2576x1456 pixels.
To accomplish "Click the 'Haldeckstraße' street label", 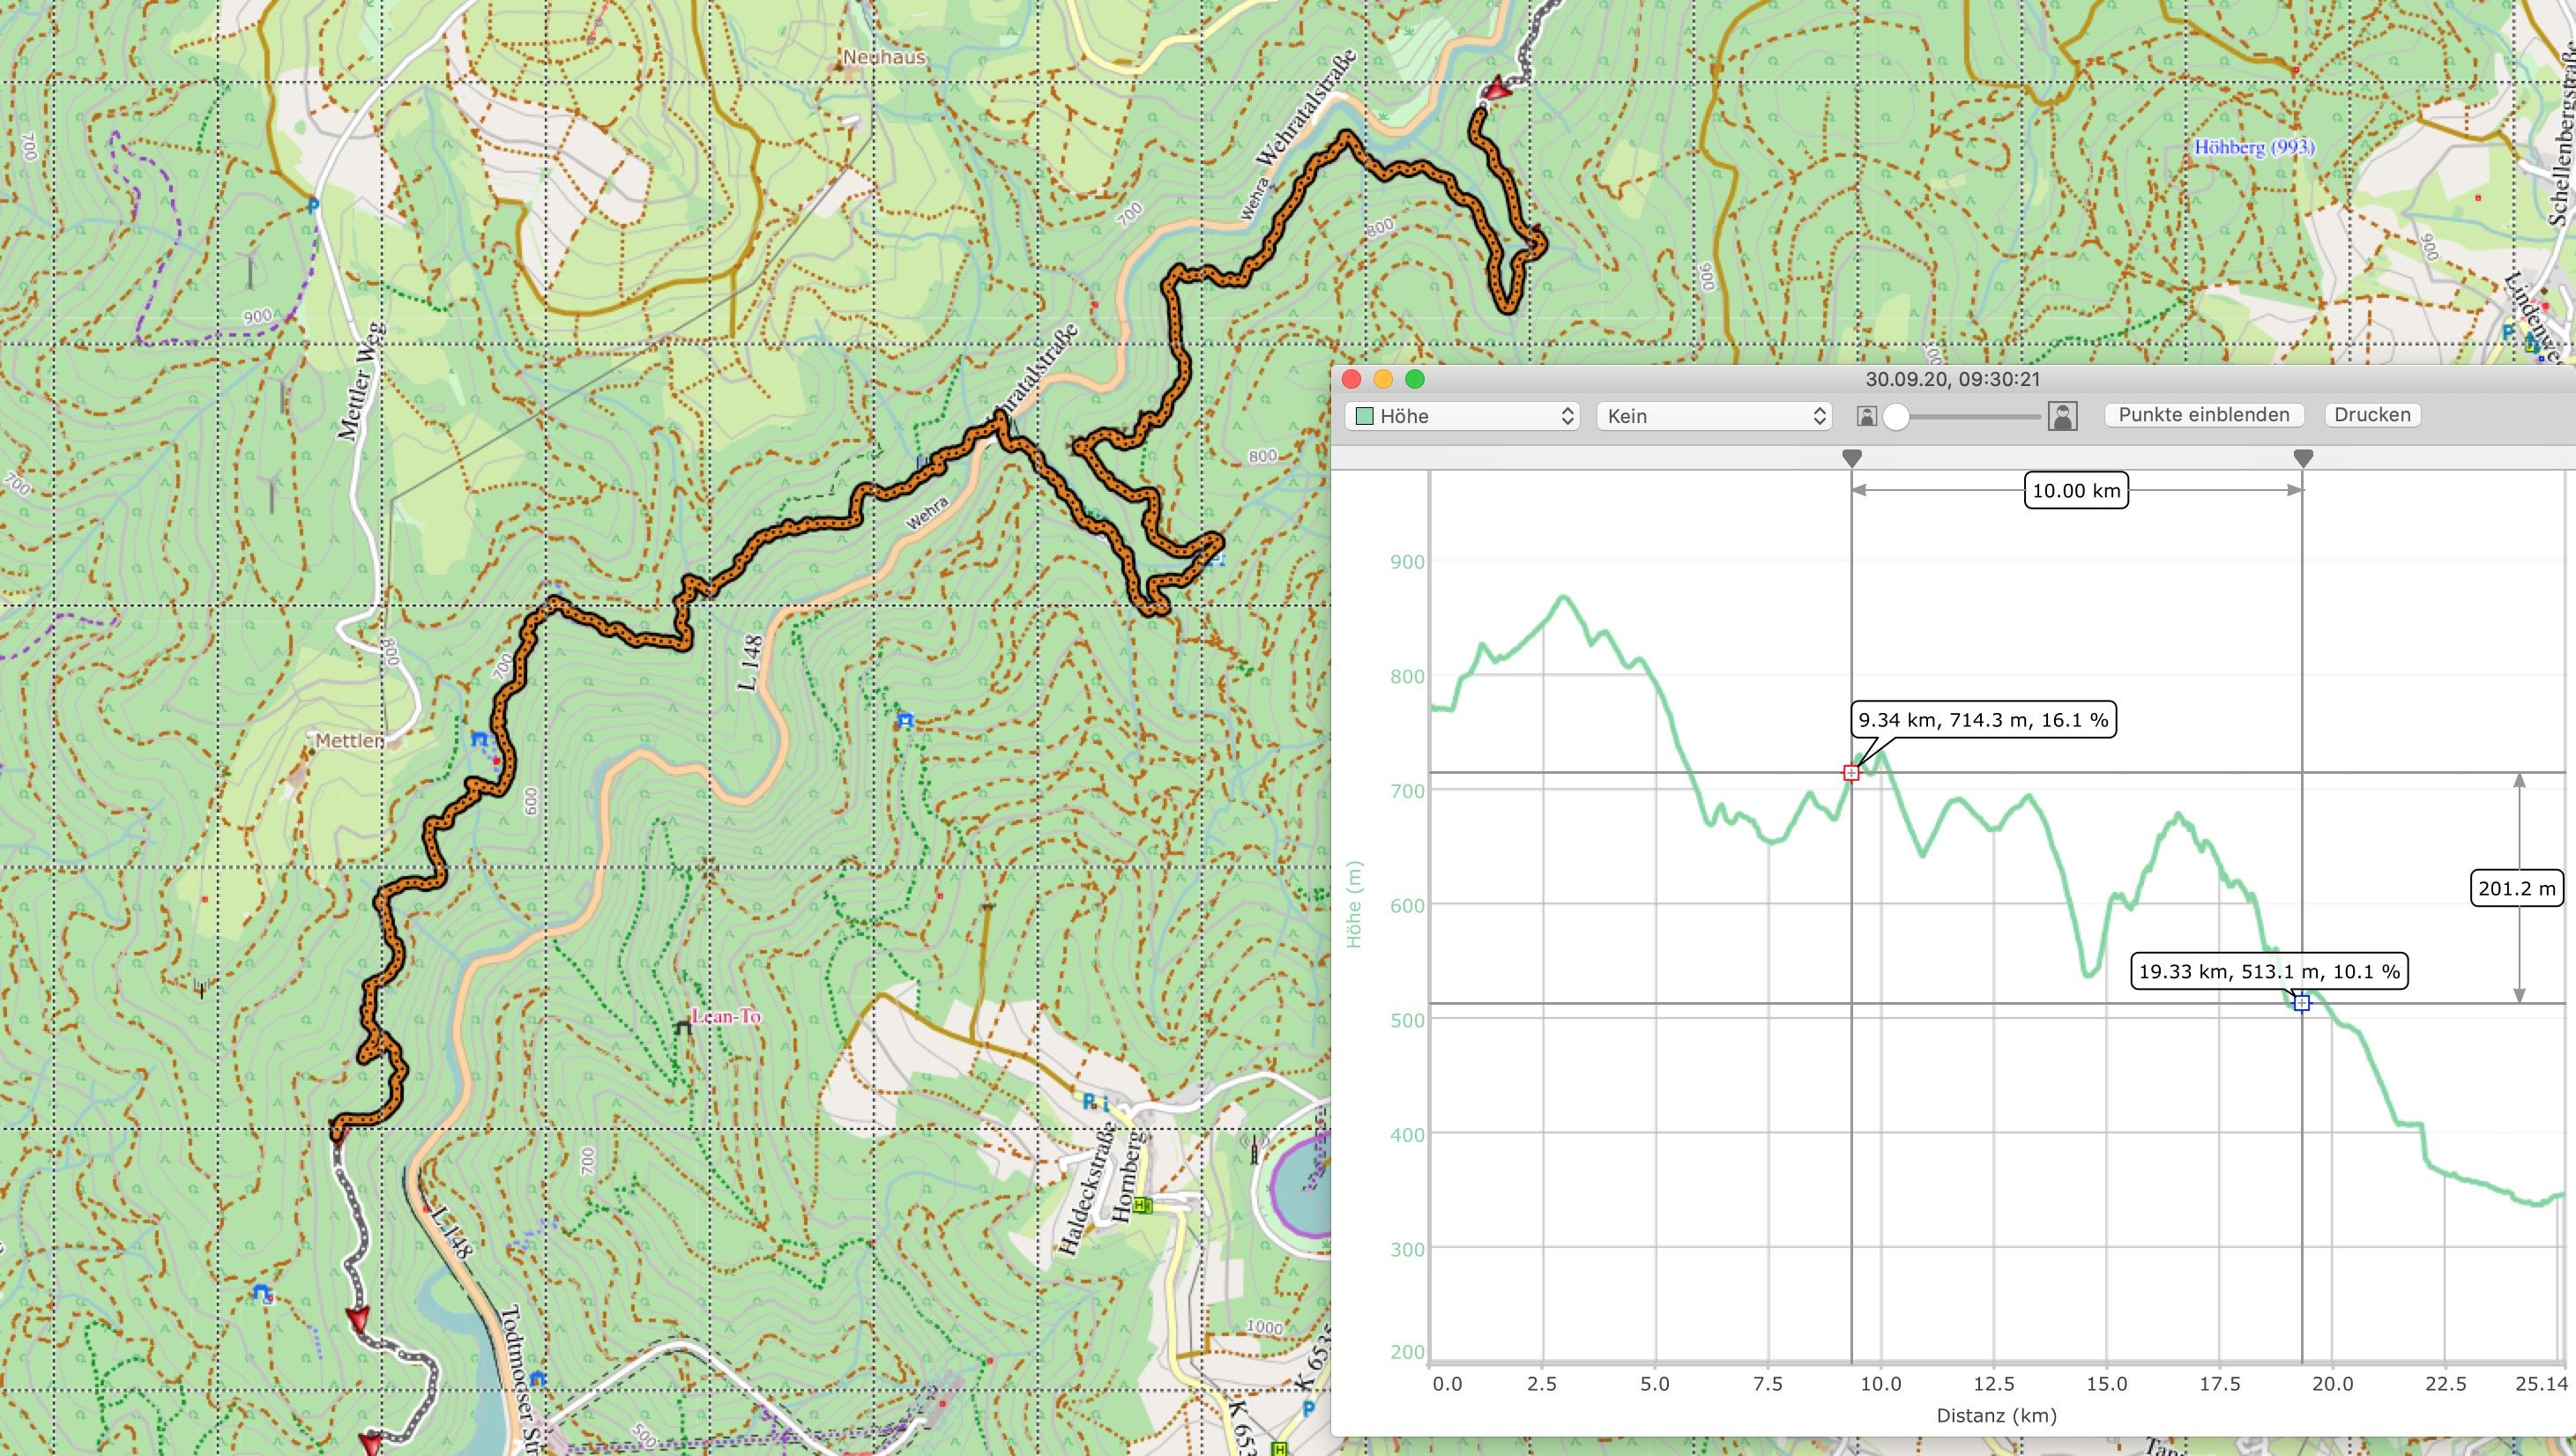I will coord(1087,1189).
